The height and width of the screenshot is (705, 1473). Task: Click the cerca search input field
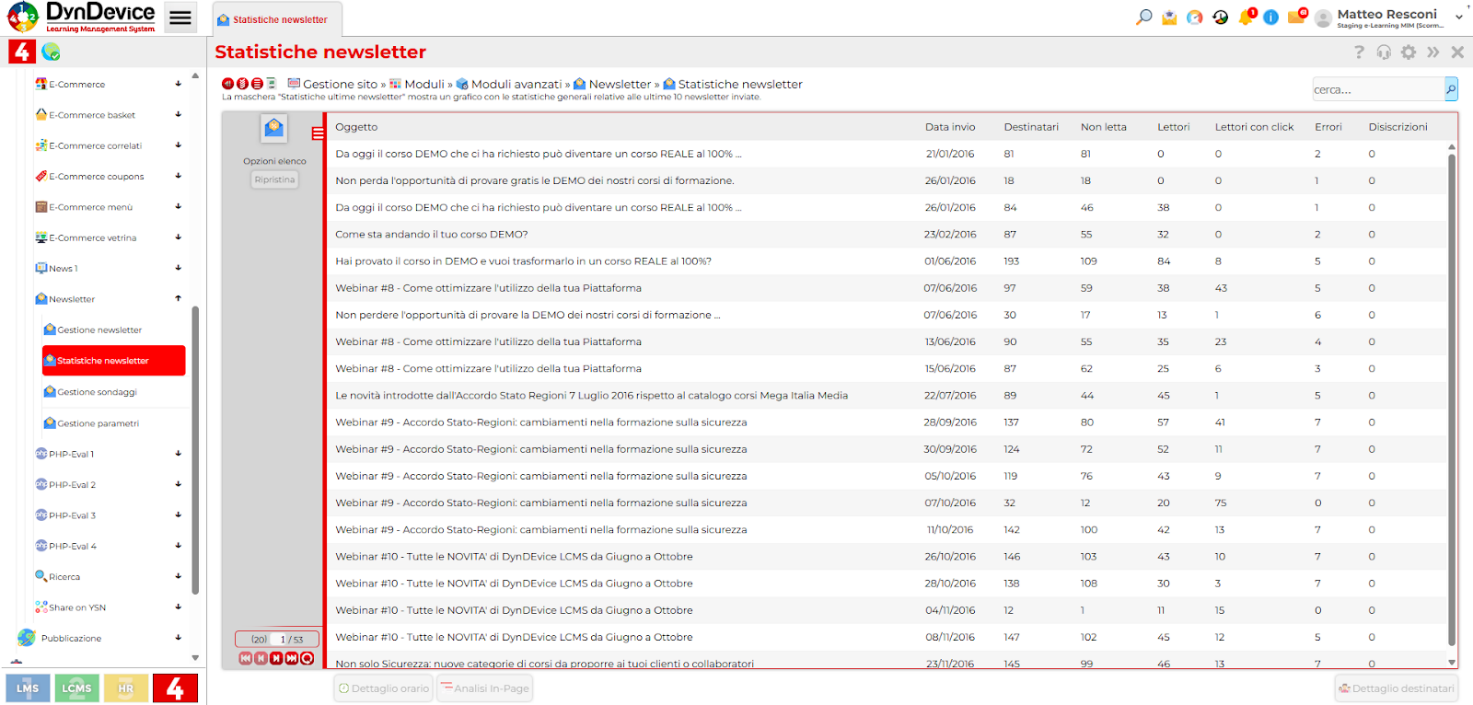[1377, 90]
